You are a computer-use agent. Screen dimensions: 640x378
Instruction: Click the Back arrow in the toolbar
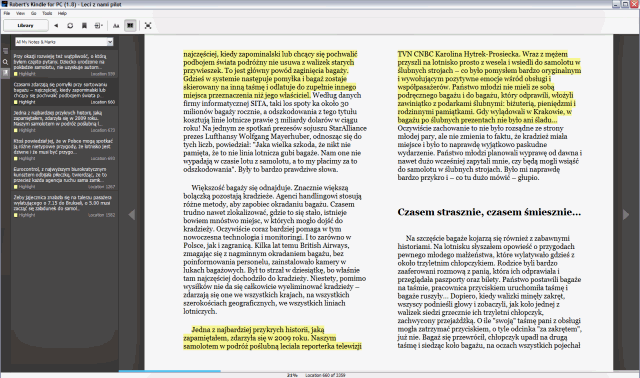pyautogui.click(x=56, y=25)
